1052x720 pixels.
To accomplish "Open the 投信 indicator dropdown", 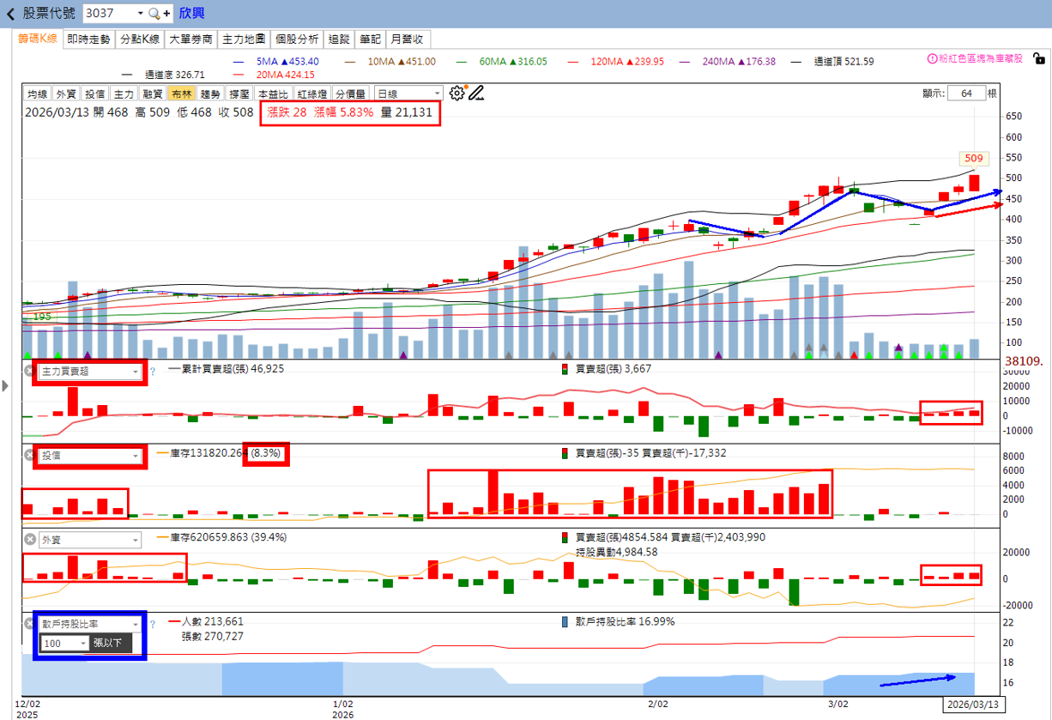I will [90, 456].
